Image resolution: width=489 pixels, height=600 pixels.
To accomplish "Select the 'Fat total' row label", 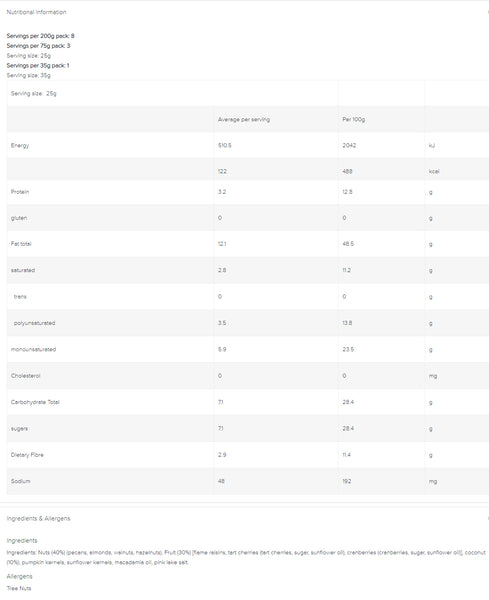I will click(x=21, y=244).
